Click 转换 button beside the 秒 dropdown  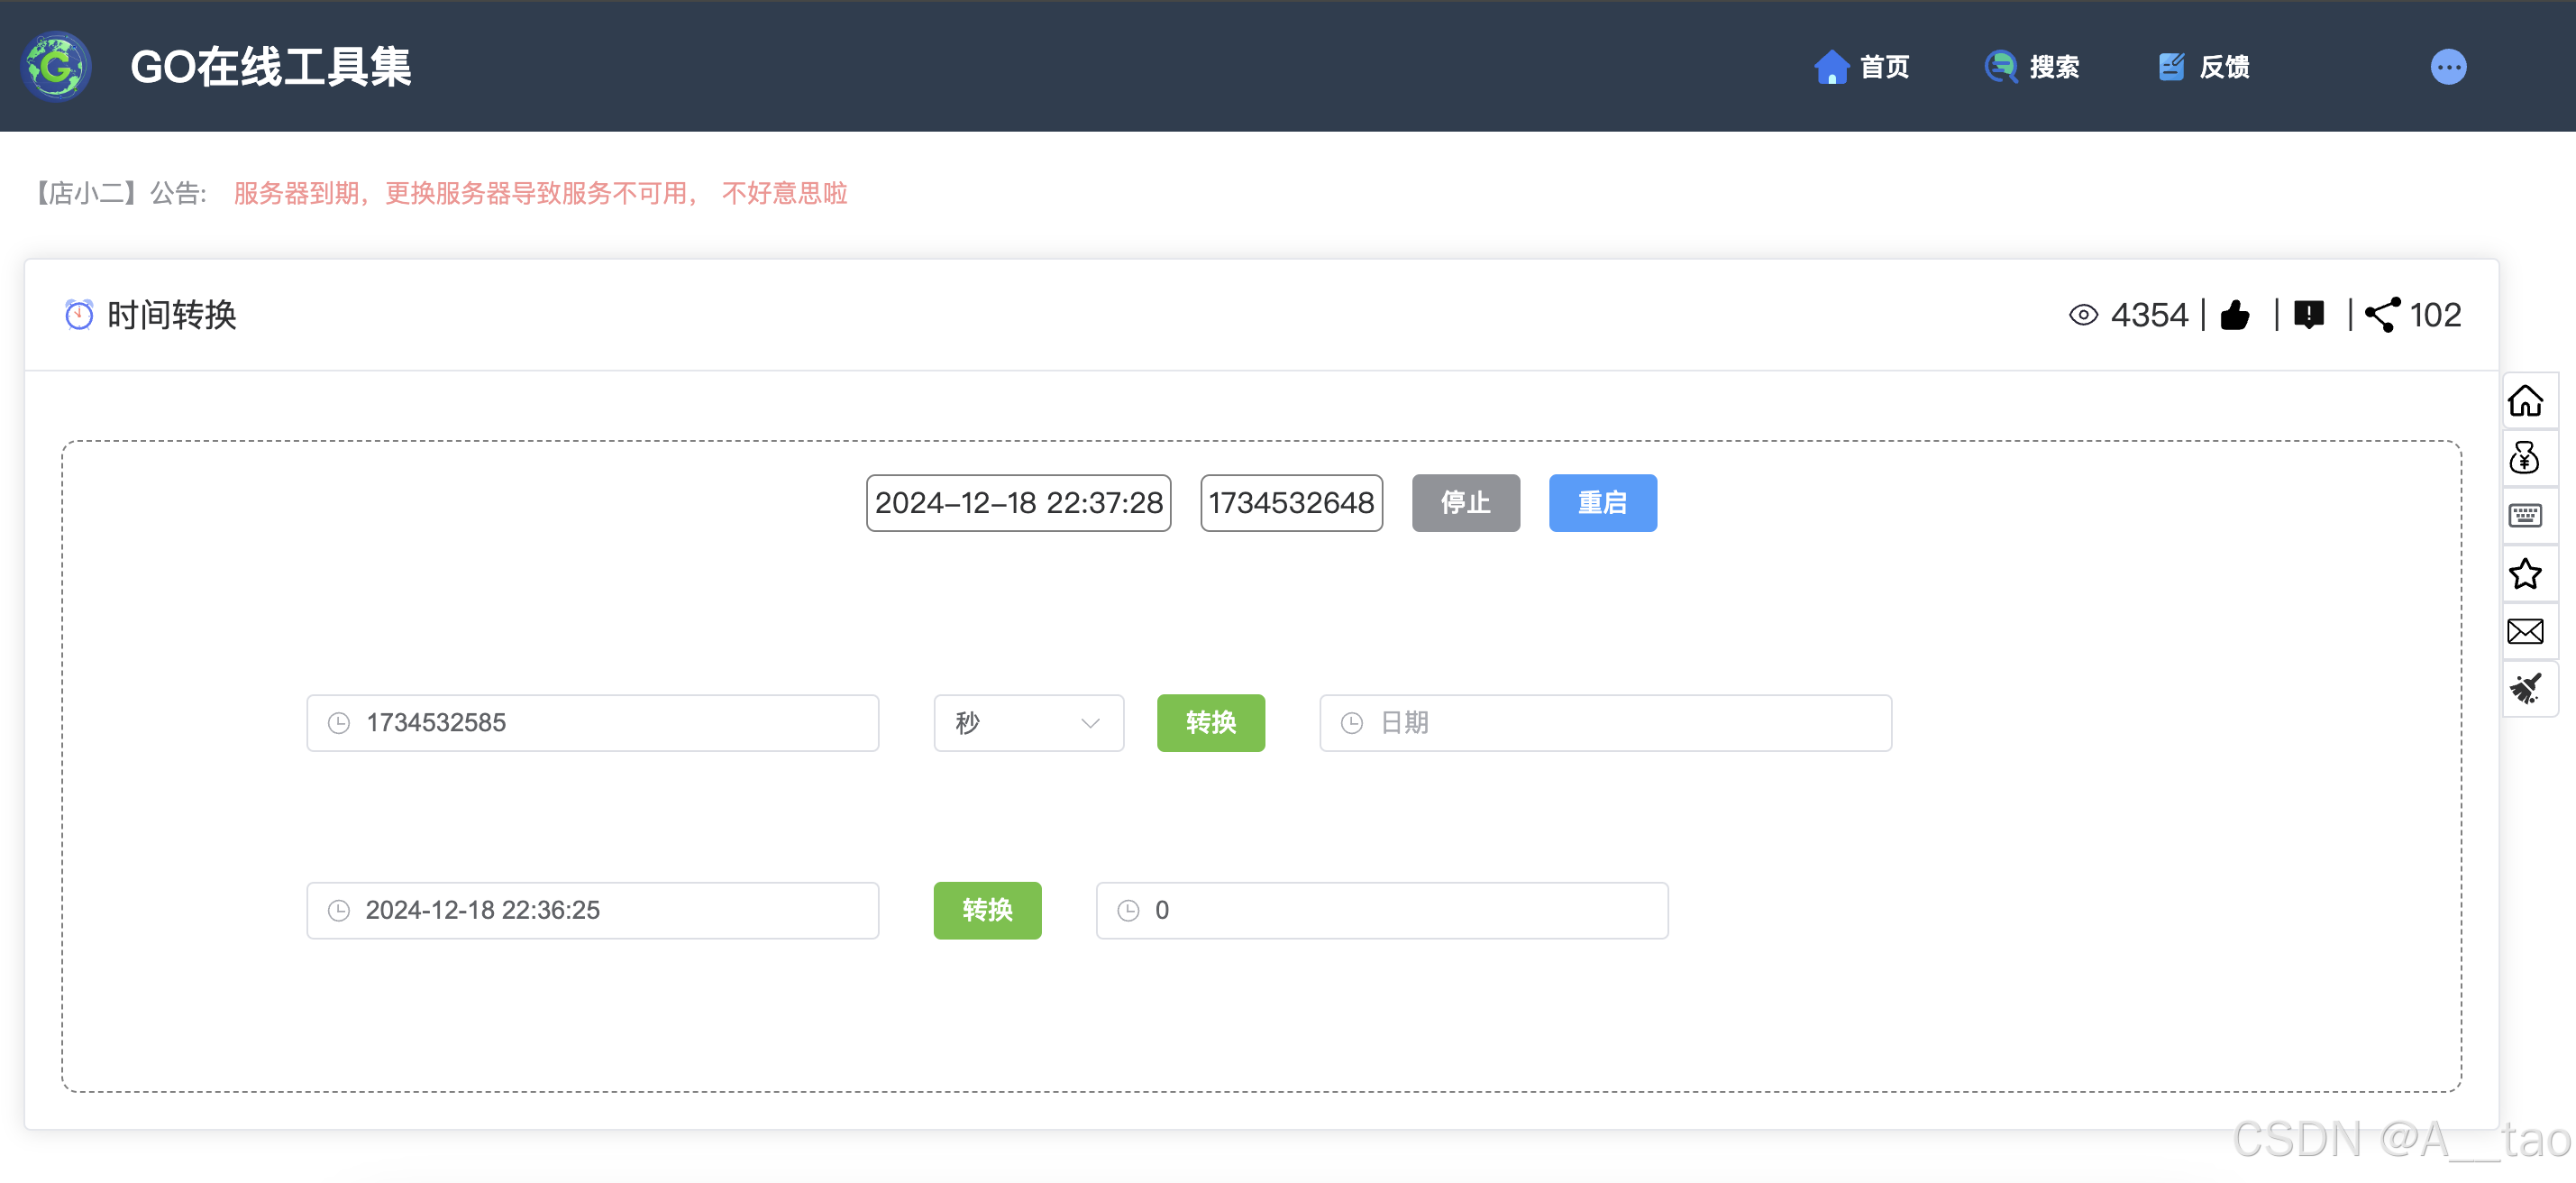1210,722
